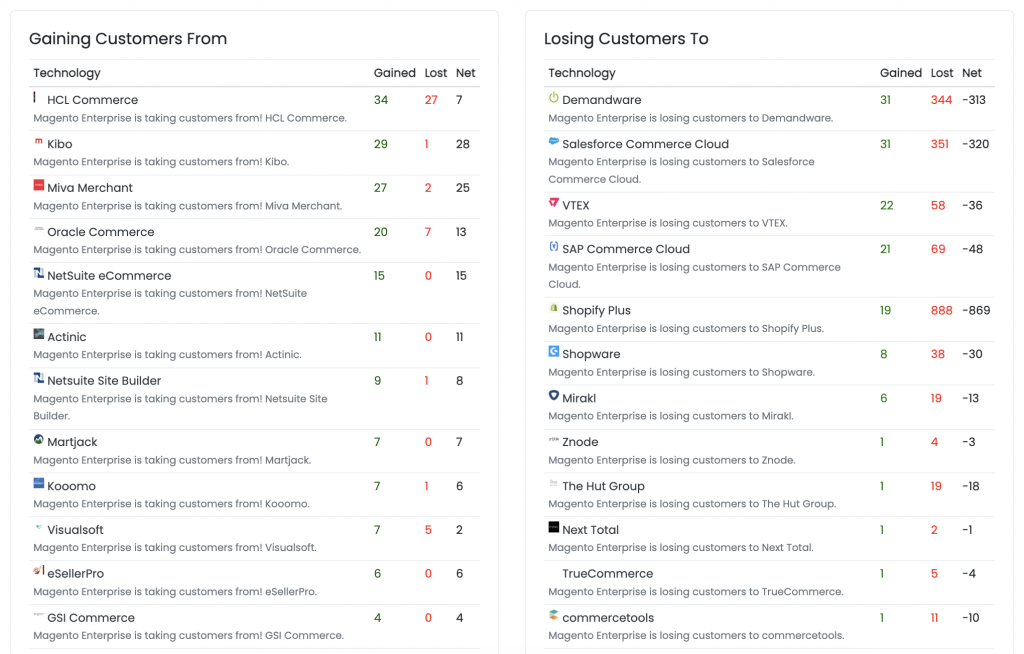The height and width of the screenshot is (654, 1024).
Task: Click the Miva Merchant red logo icon
Action: tap(39, 186)
